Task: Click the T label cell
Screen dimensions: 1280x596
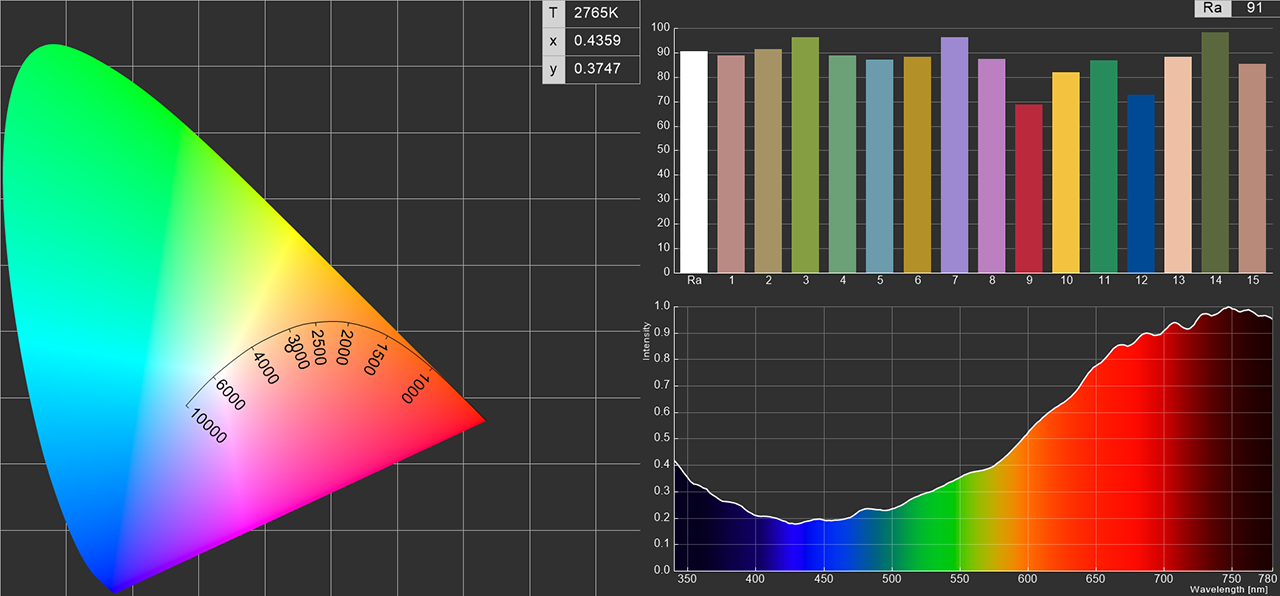Action: tap(553, 13)
